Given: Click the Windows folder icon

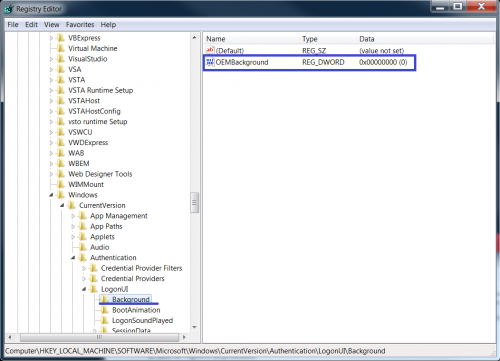Looking at the screenshot, I should (61, 195).
